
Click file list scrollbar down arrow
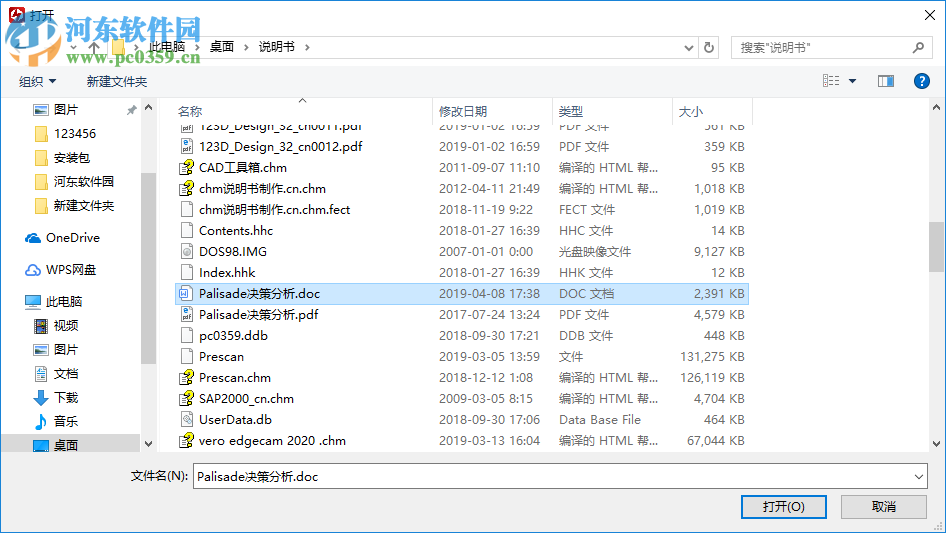coord(936,444)
